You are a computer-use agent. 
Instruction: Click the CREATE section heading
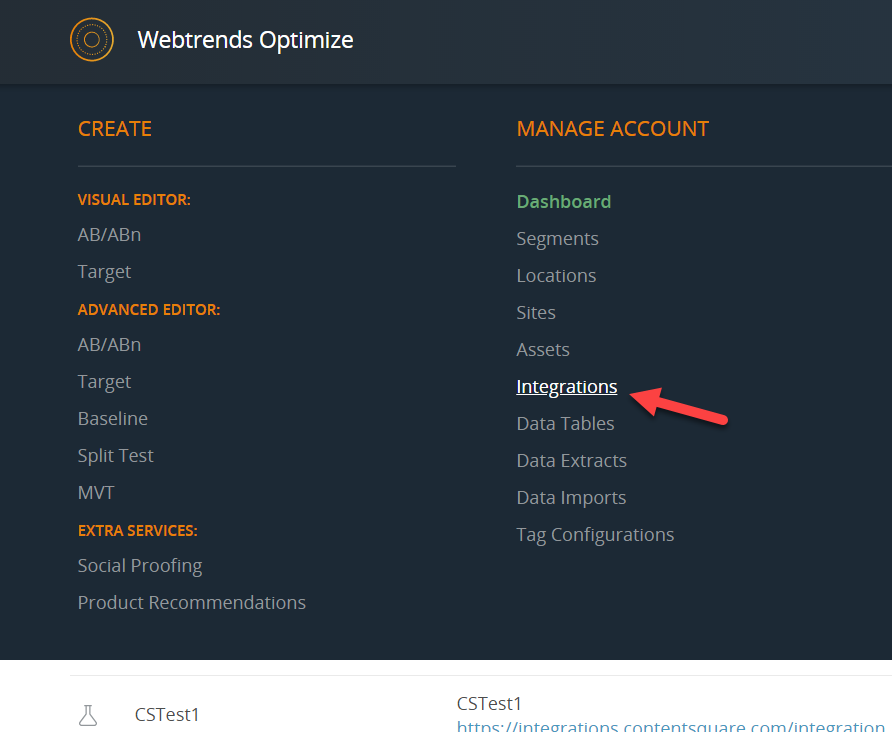coord(115,129)
